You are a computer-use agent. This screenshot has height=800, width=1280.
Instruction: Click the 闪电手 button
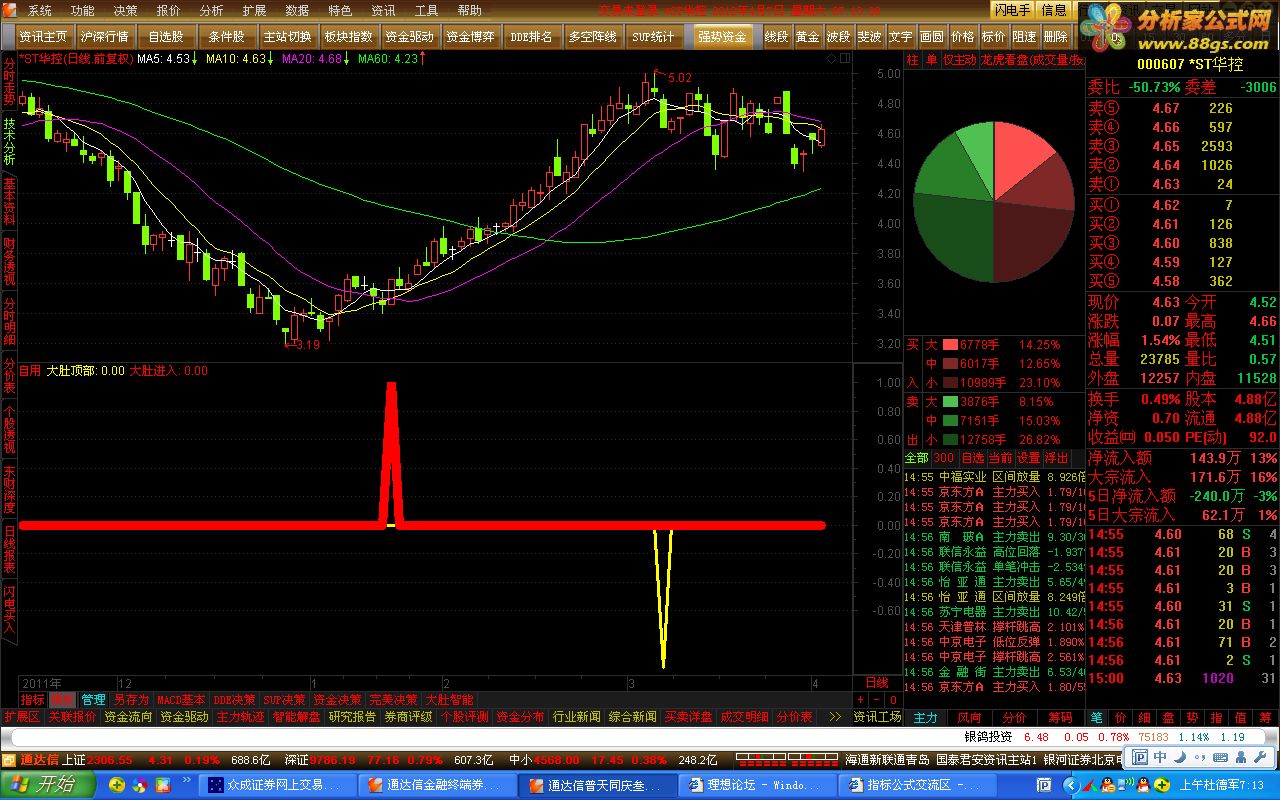1012,10
